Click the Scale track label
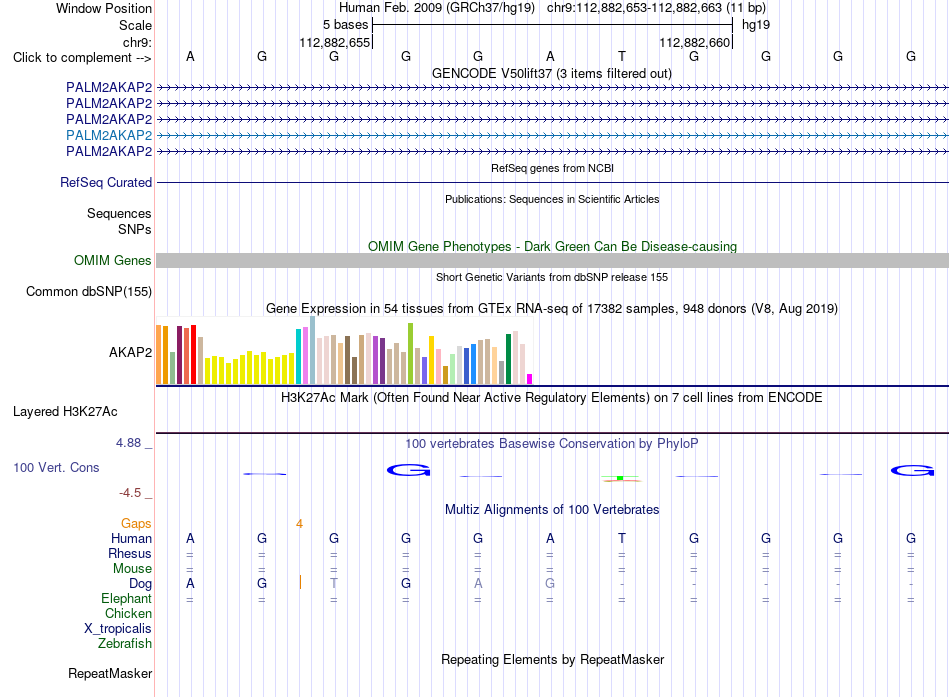 [135, 25]
